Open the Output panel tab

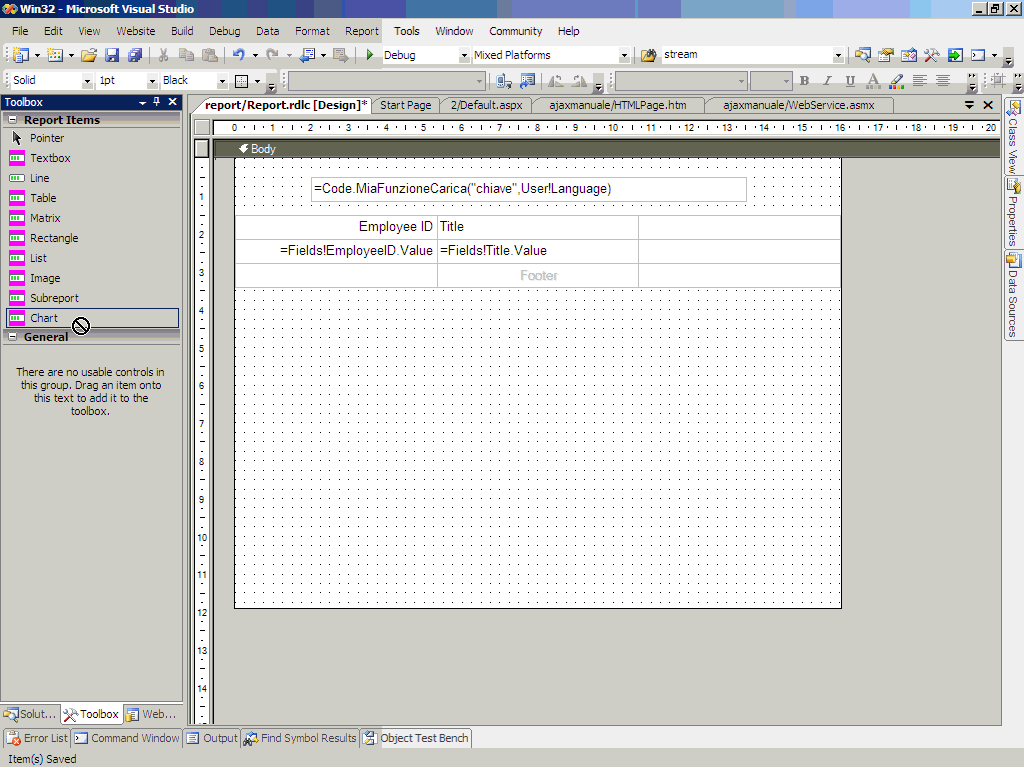212,738
